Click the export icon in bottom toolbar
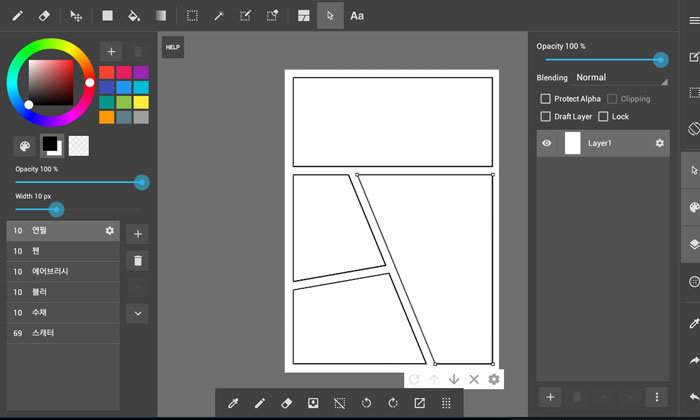Screen dimensions: 700x420 tap(420, 403)
